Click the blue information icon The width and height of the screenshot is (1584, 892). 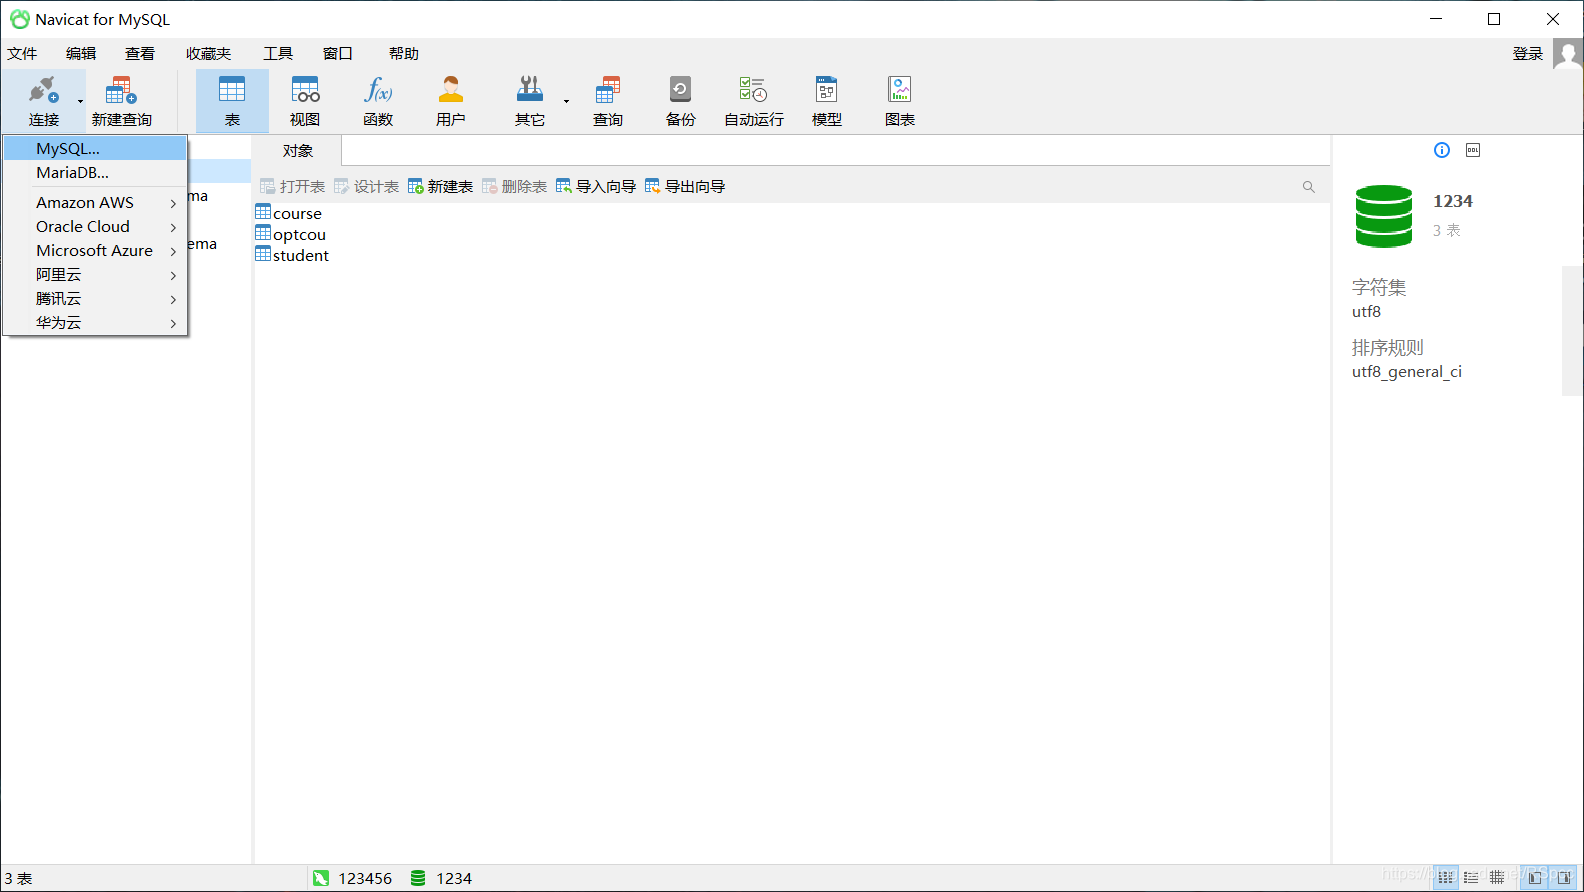click(x=1441, y=150)
